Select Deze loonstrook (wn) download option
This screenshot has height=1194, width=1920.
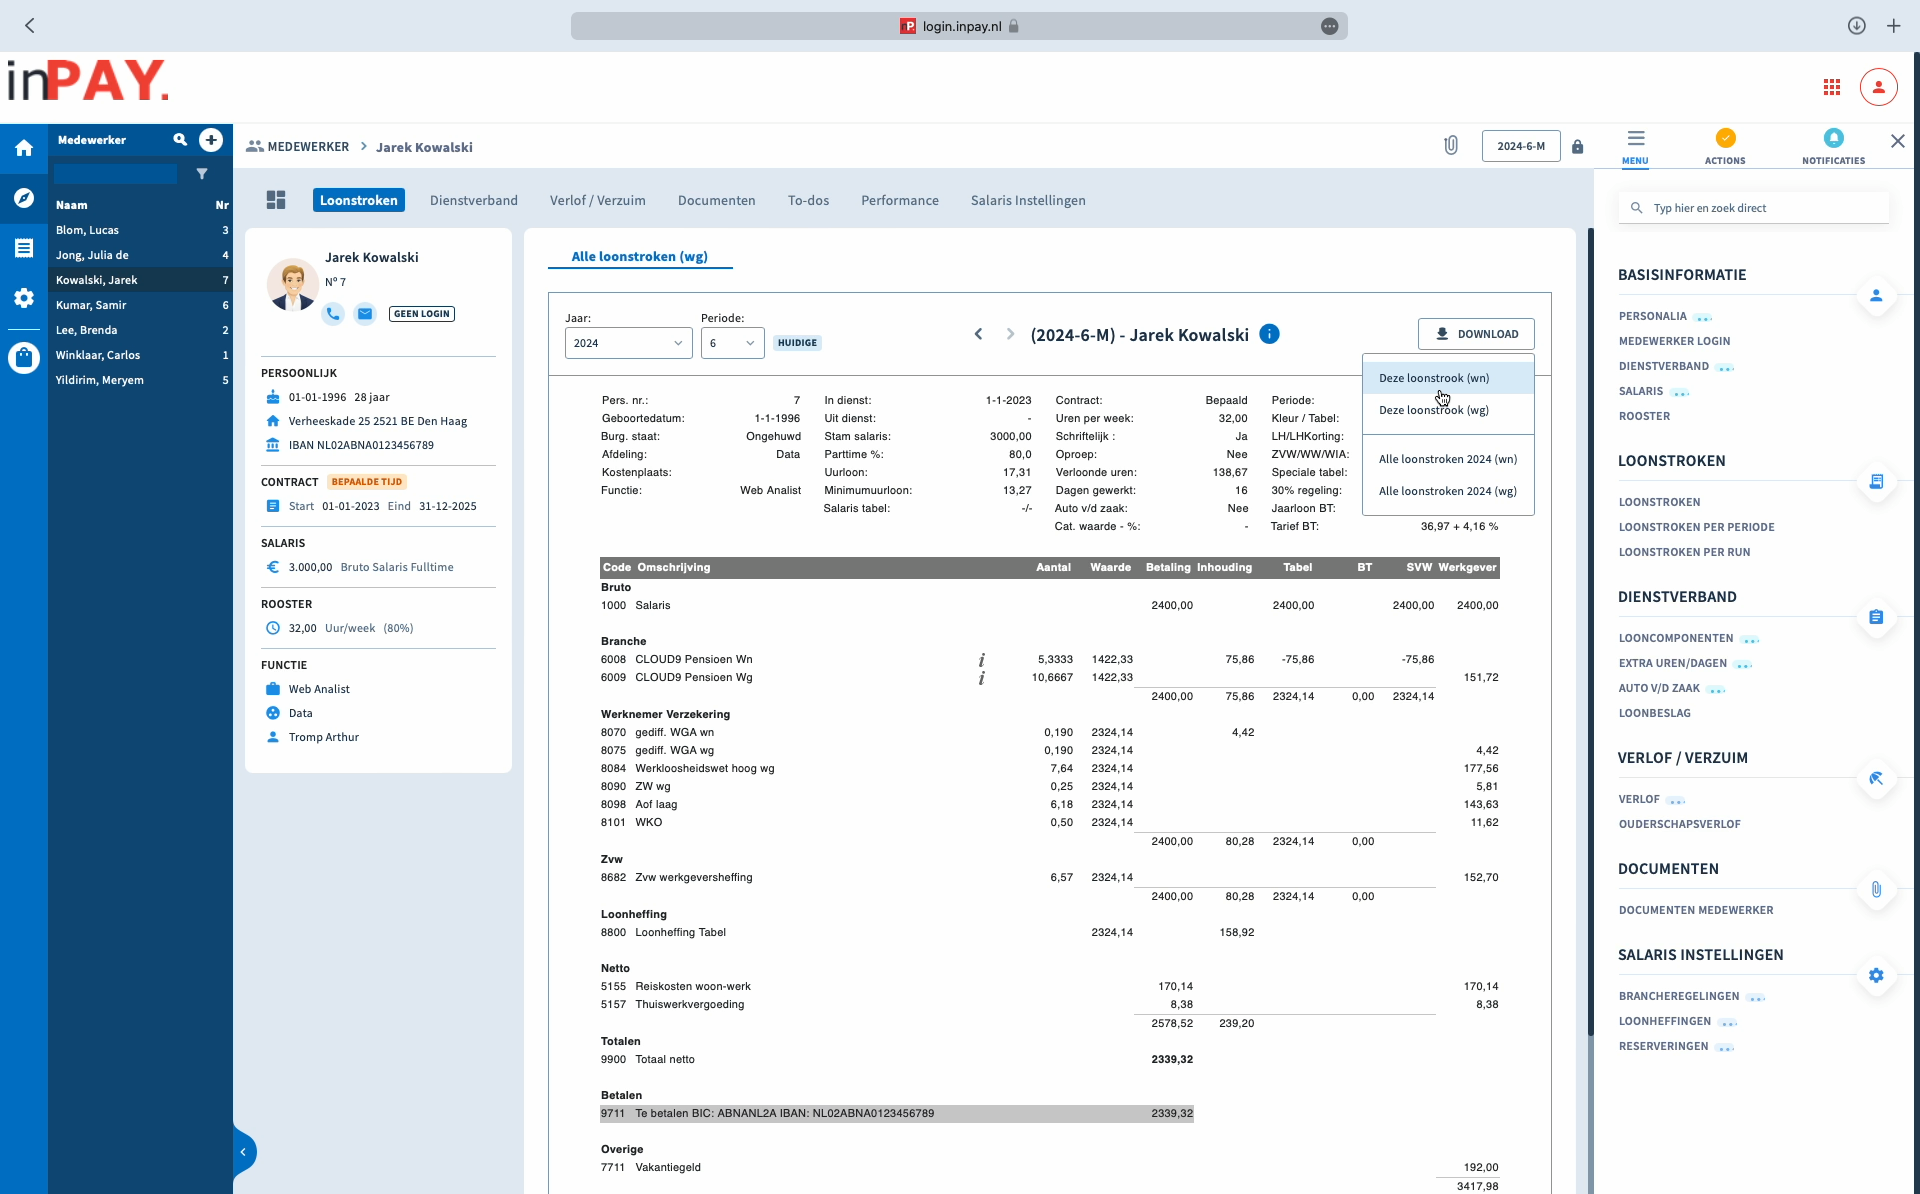click(1448, 378)
